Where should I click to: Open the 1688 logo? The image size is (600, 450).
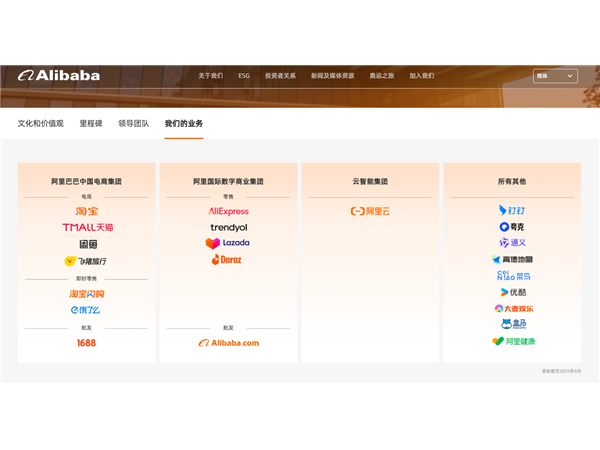(86, 343)
